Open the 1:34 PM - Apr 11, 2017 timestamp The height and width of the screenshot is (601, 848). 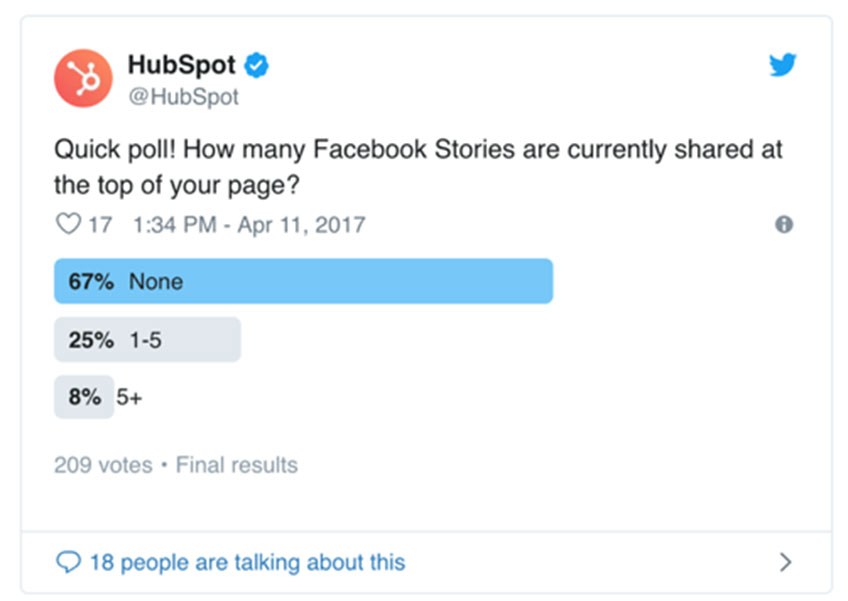click(x=249, y=224)
